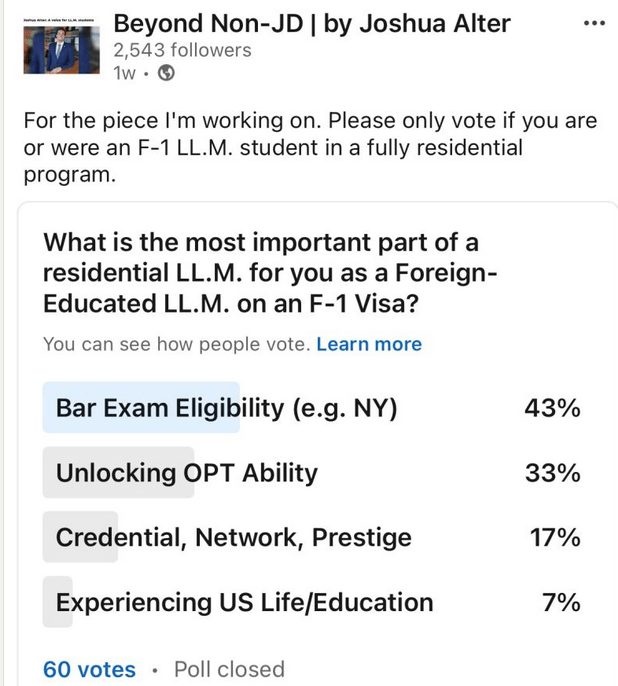The height and width of the screenshot is (686, 618).
Task: Pick the Experiencing US Life/Education option
Action: [244, 603]
